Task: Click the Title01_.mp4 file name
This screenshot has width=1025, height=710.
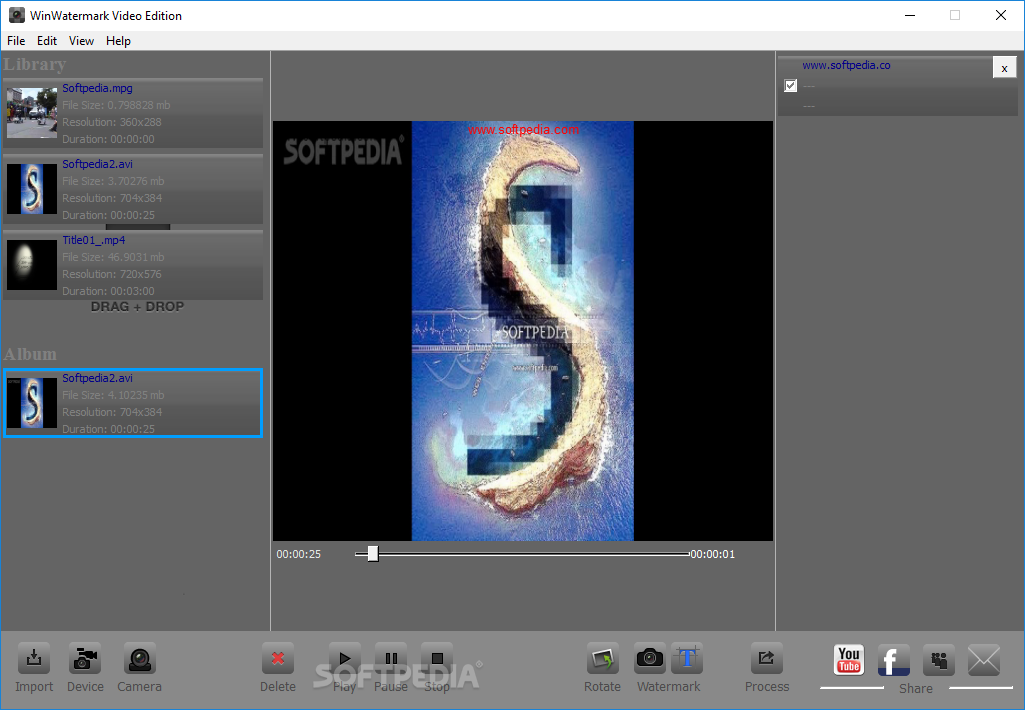Action: point(93,240)
